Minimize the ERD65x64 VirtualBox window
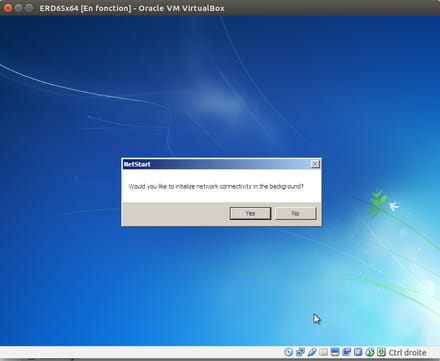The height and width of the screenshot is (361, 440). (18, 8)
